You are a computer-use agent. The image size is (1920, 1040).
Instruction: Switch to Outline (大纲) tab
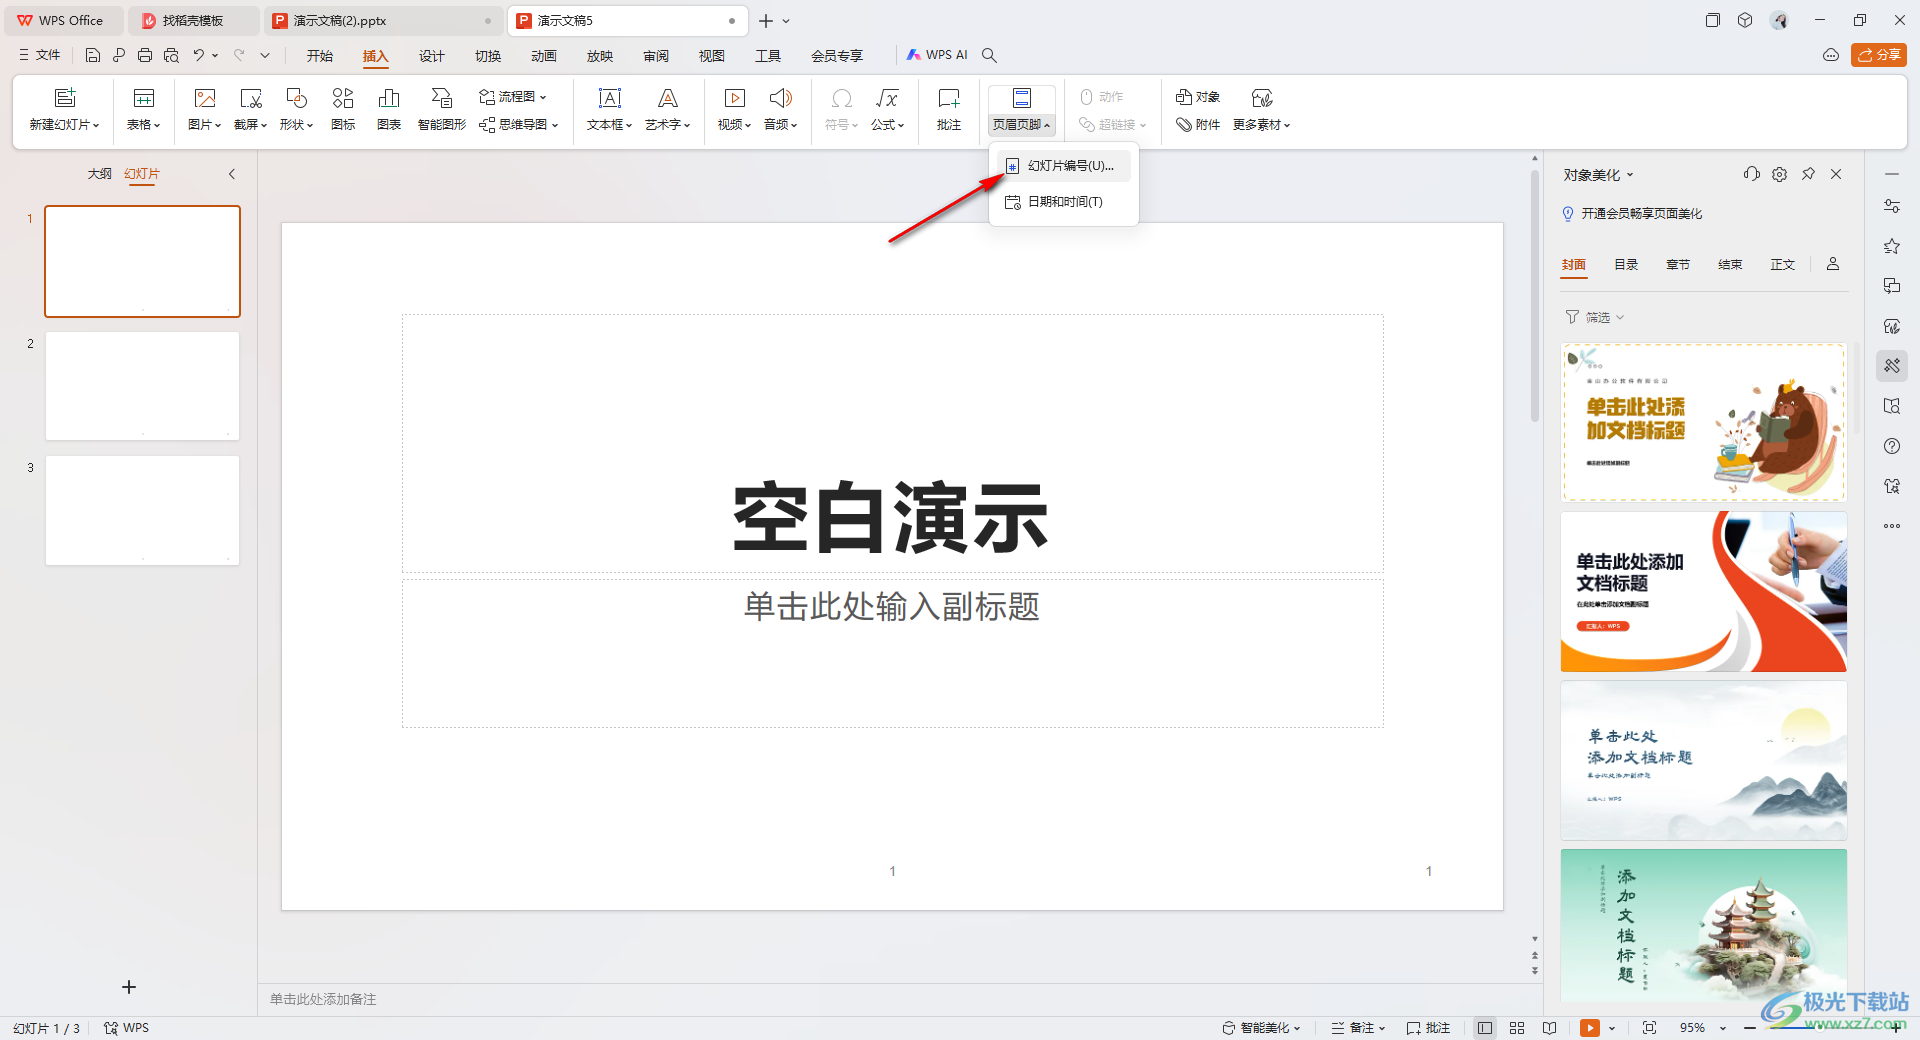(x=100, y=174)
